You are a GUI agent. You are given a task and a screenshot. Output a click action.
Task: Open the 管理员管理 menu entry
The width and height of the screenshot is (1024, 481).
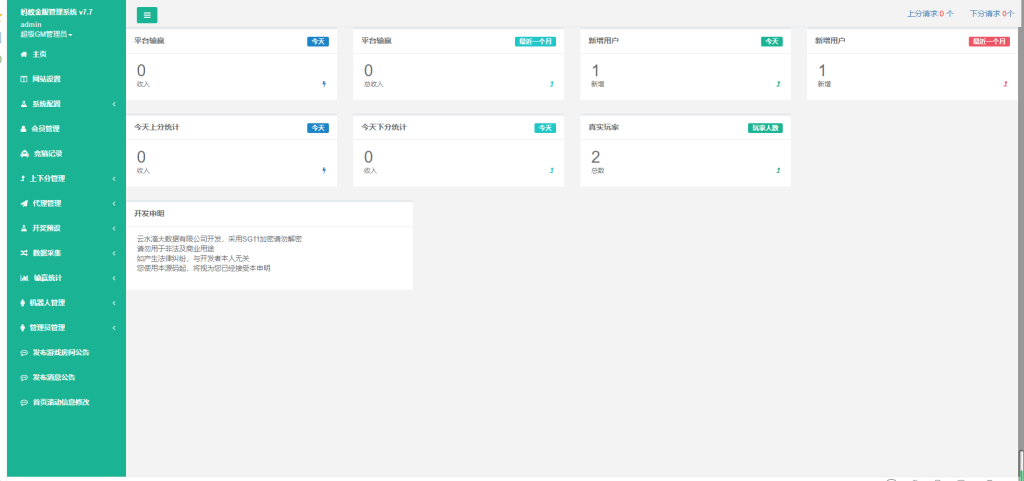(x=48, y=328)
